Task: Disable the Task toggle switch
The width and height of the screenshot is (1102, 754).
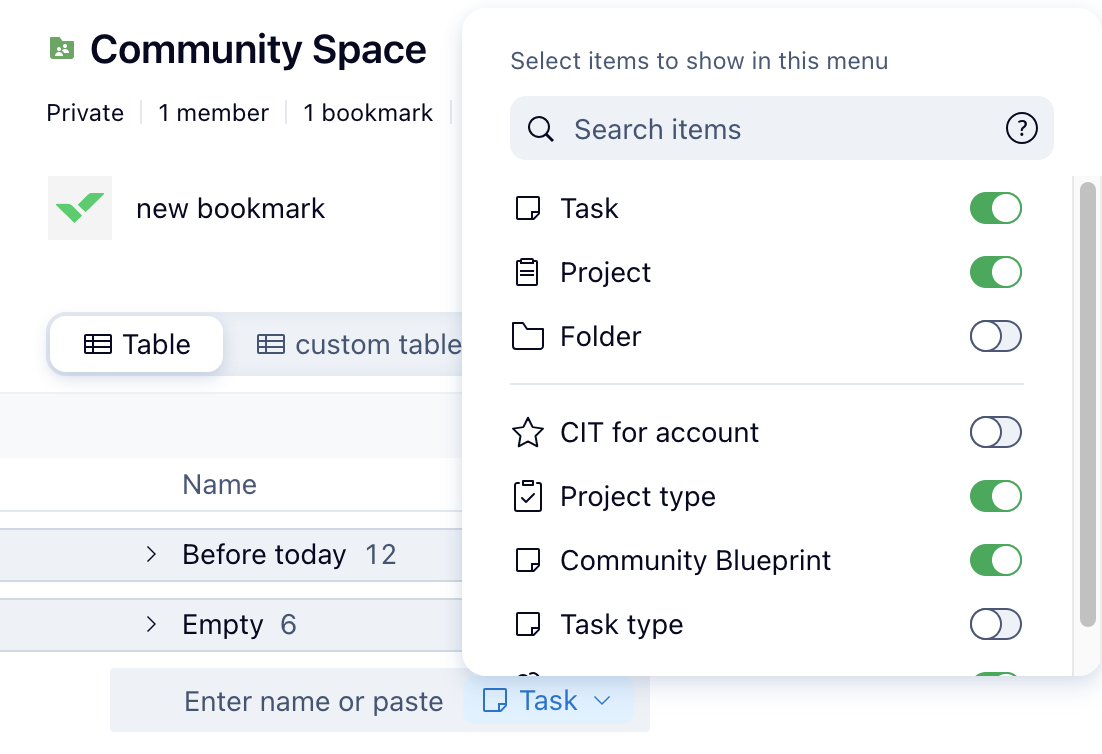Action: [995, 209]
